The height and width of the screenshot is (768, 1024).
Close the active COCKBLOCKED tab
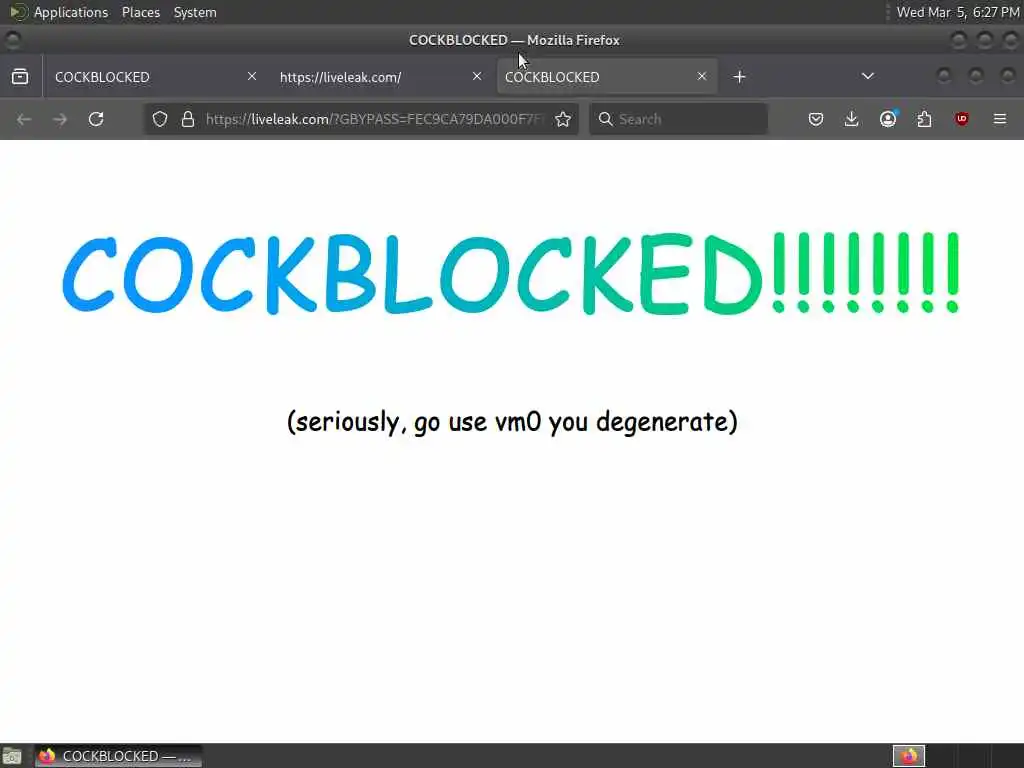click(x=702, y=76)
